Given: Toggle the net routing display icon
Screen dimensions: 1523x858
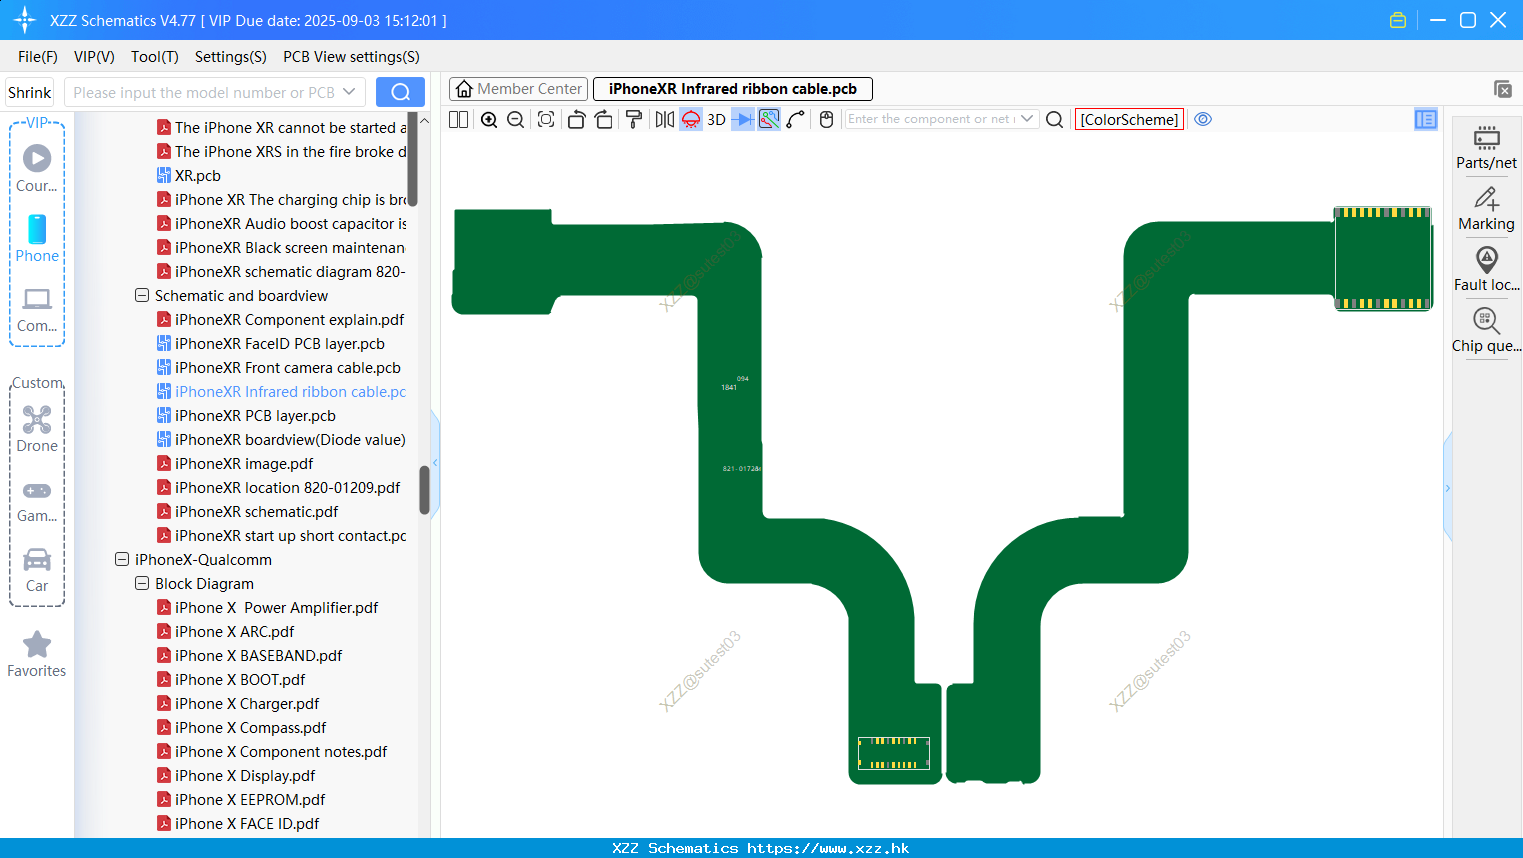Looking at the screenshot, I should click(x=769, y=119).
